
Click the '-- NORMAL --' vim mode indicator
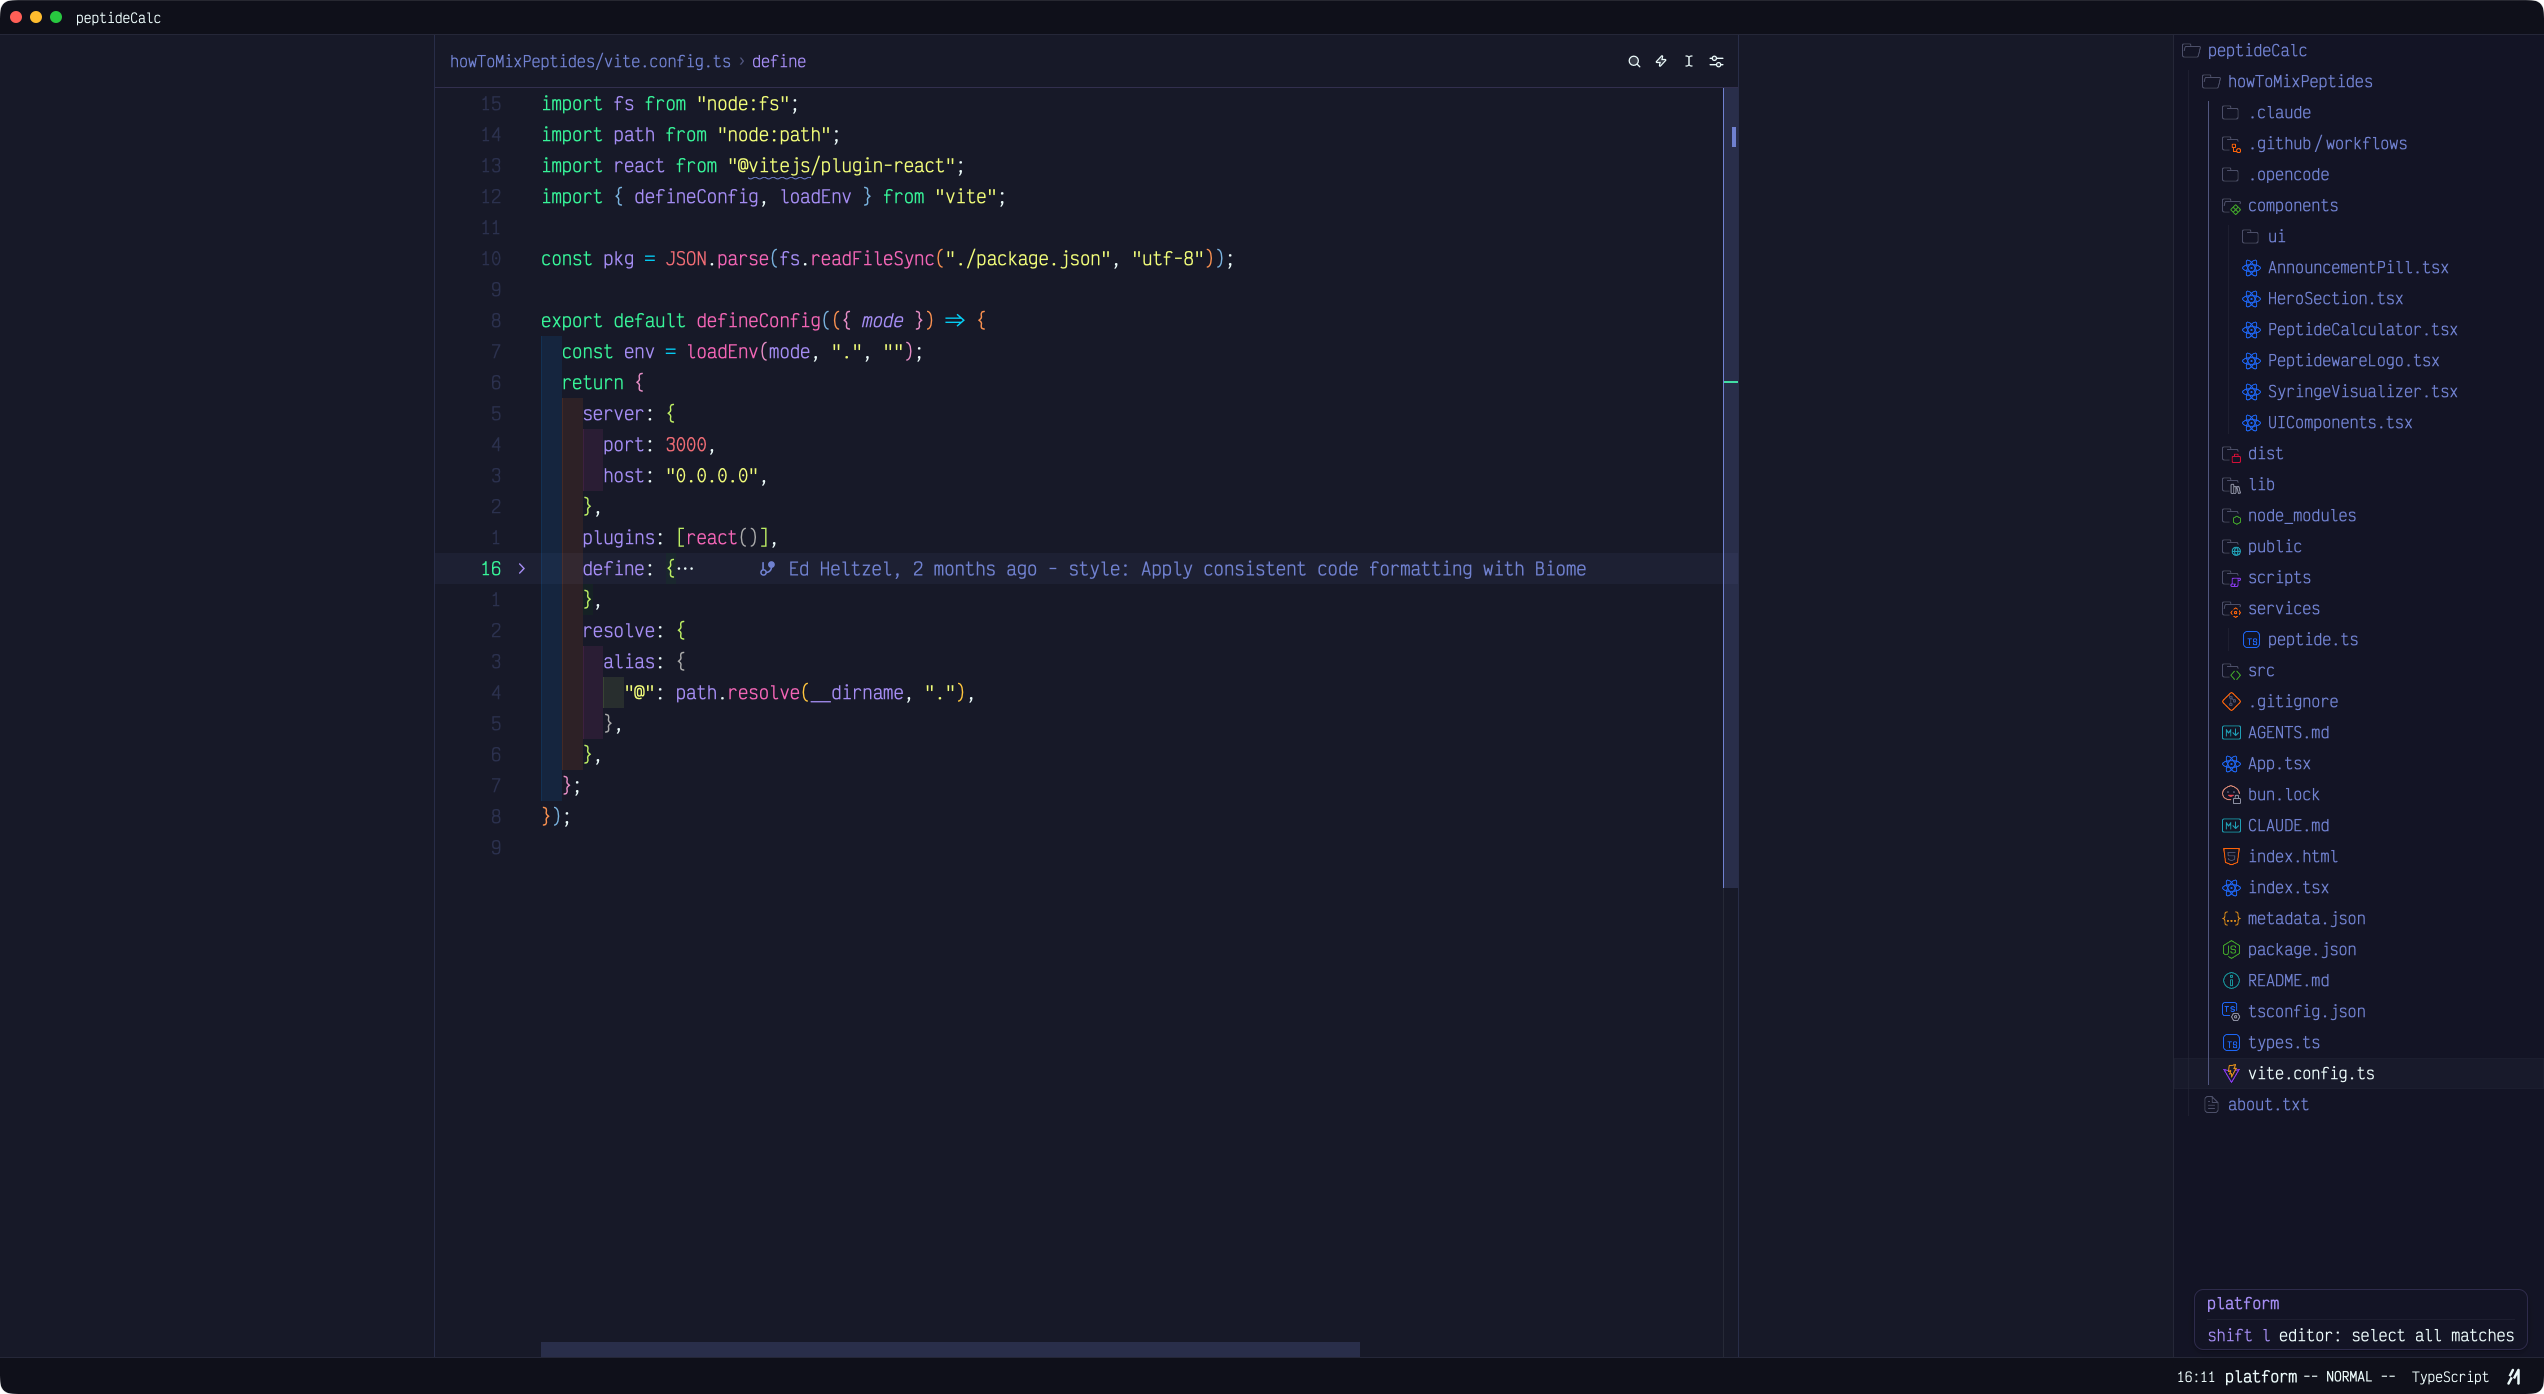tap(2349, 1377)
